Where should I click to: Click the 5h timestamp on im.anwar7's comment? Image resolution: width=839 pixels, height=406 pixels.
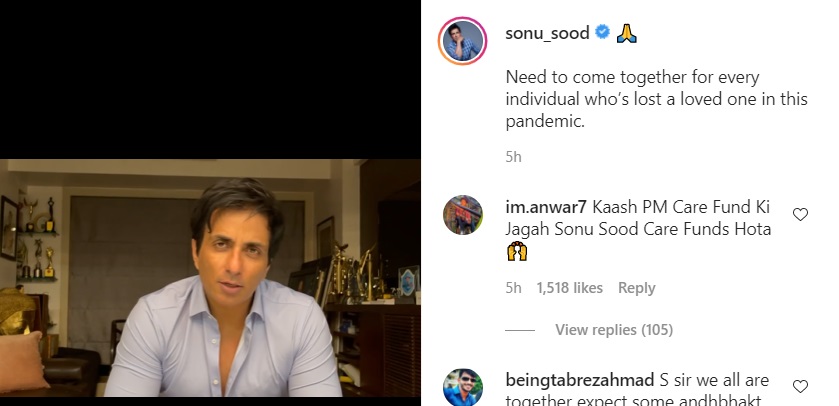513,288
